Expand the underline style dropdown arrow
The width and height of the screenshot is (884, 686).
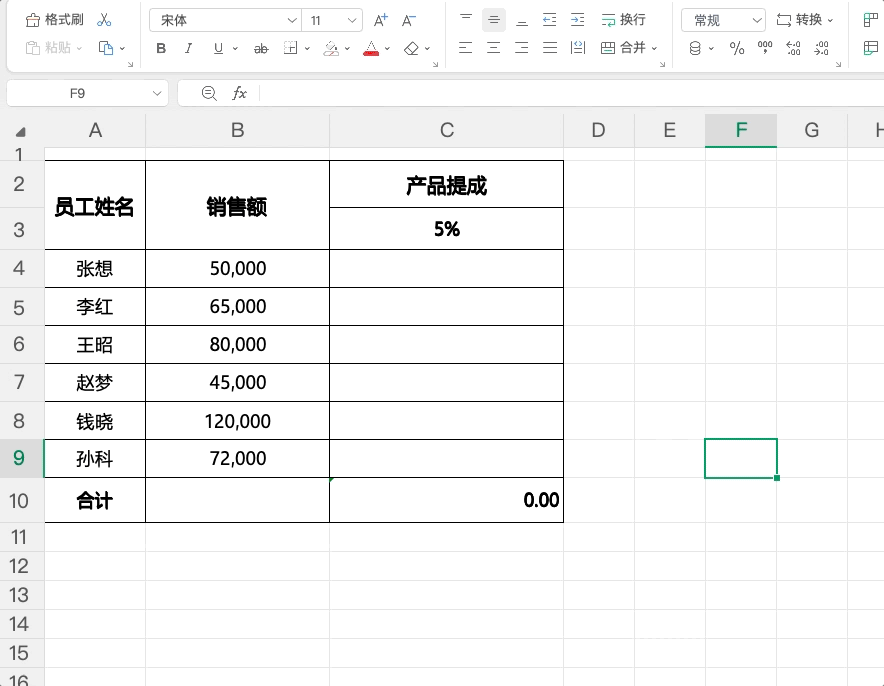coord(235,48)
